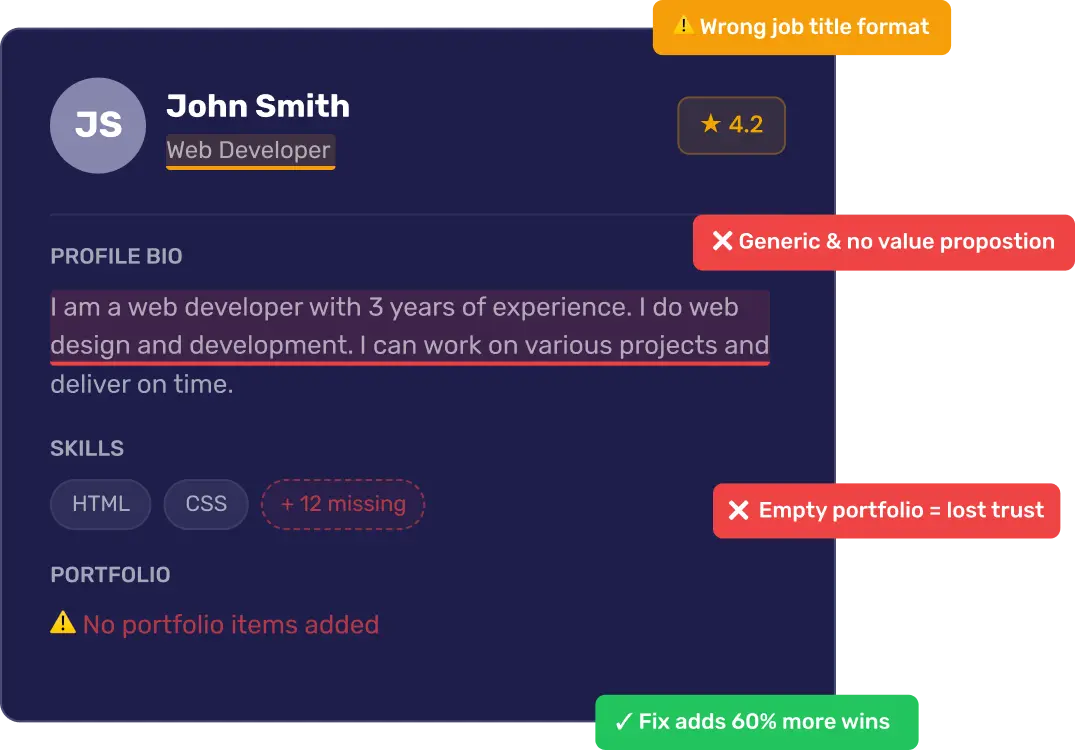Open the 'Wrong job title format' callout
Image resolution: width=1075 pixels, height=750 pixels.
click(801, 27)
